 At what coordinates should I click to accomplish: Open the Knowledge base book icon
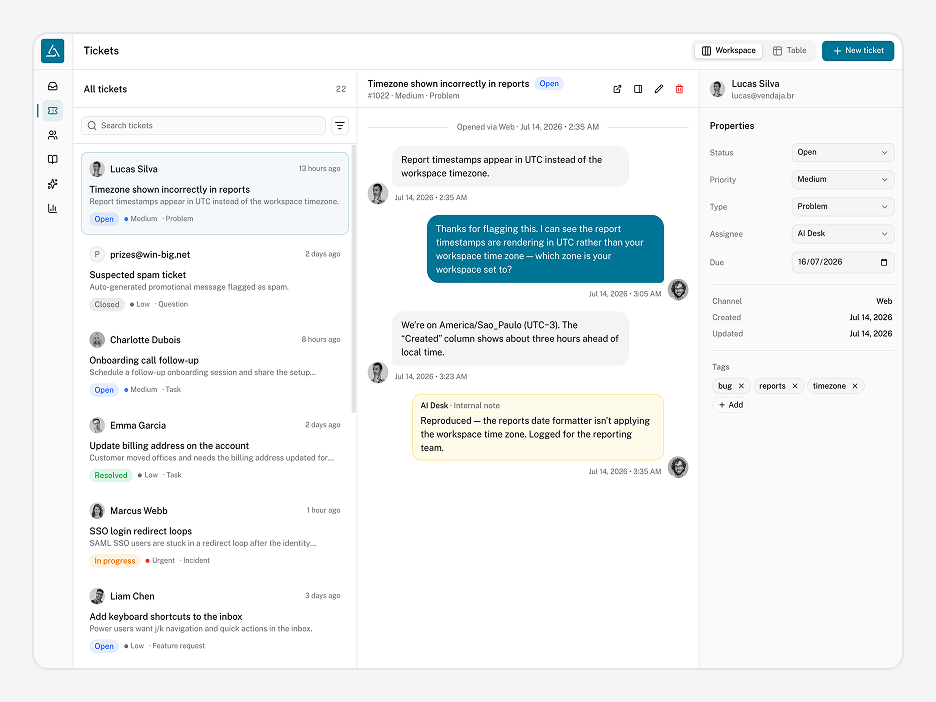pyautogui.click(x=53, y=159)
